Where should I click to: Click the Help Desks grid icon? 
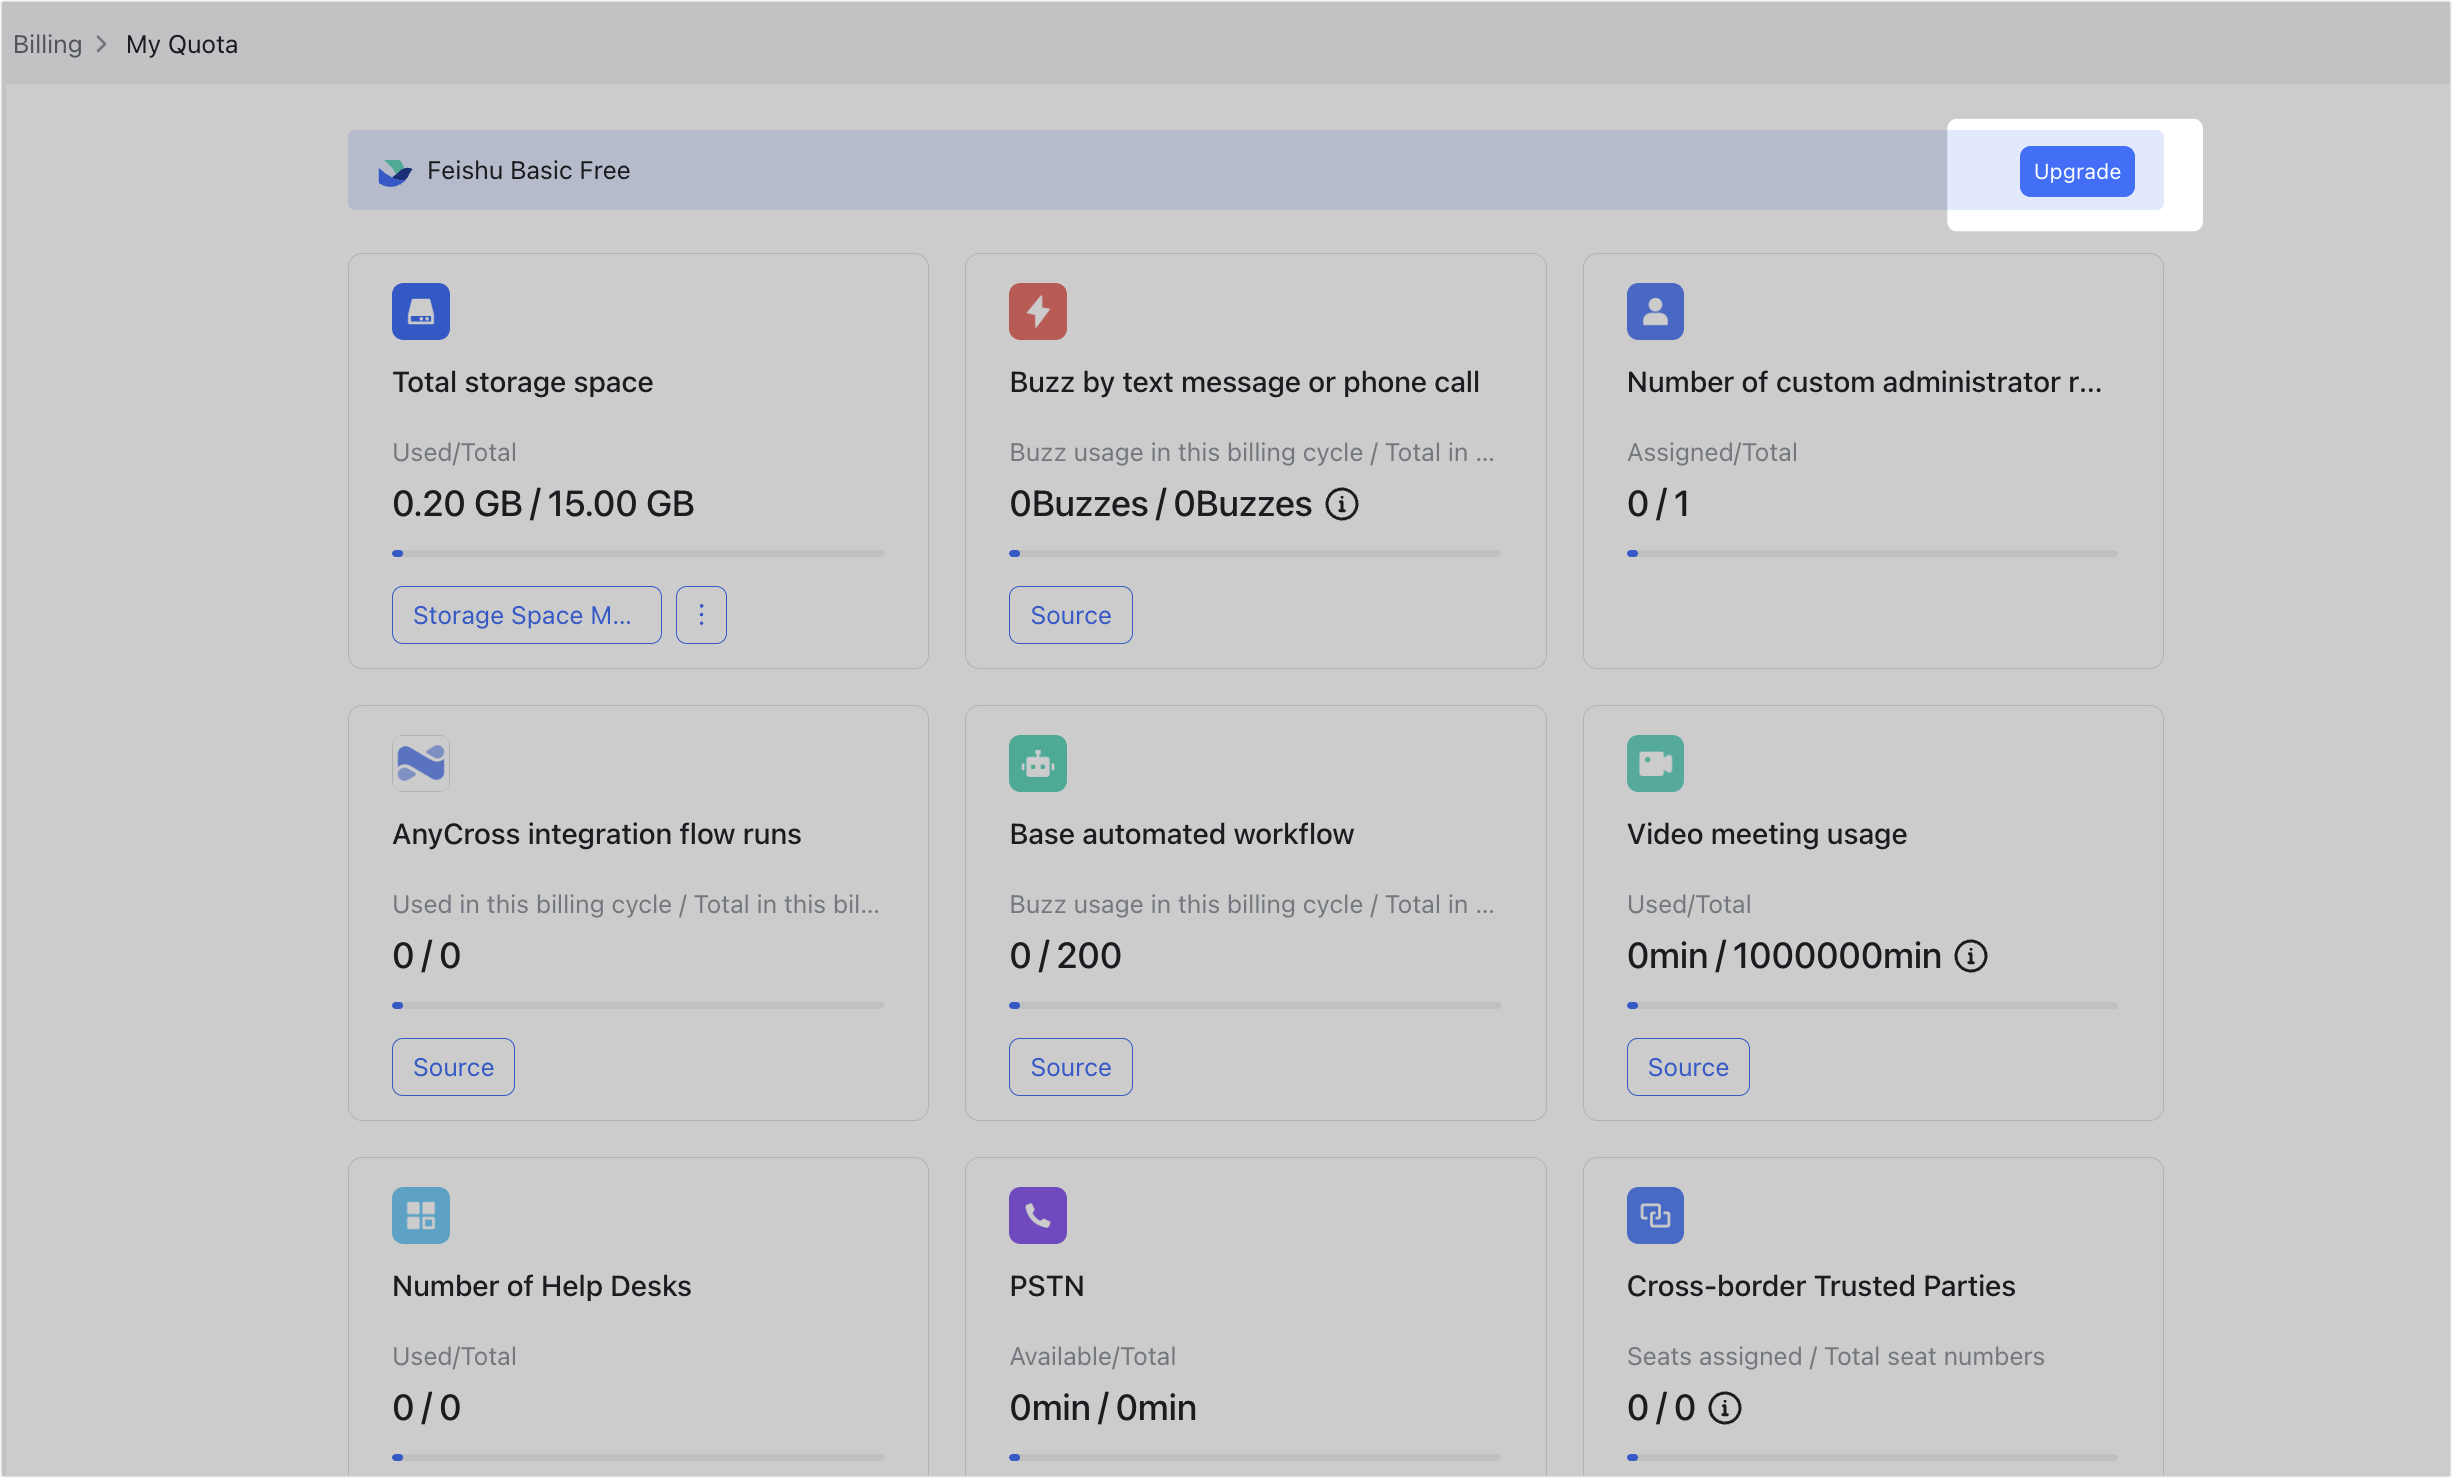(x=420, y=1216)
